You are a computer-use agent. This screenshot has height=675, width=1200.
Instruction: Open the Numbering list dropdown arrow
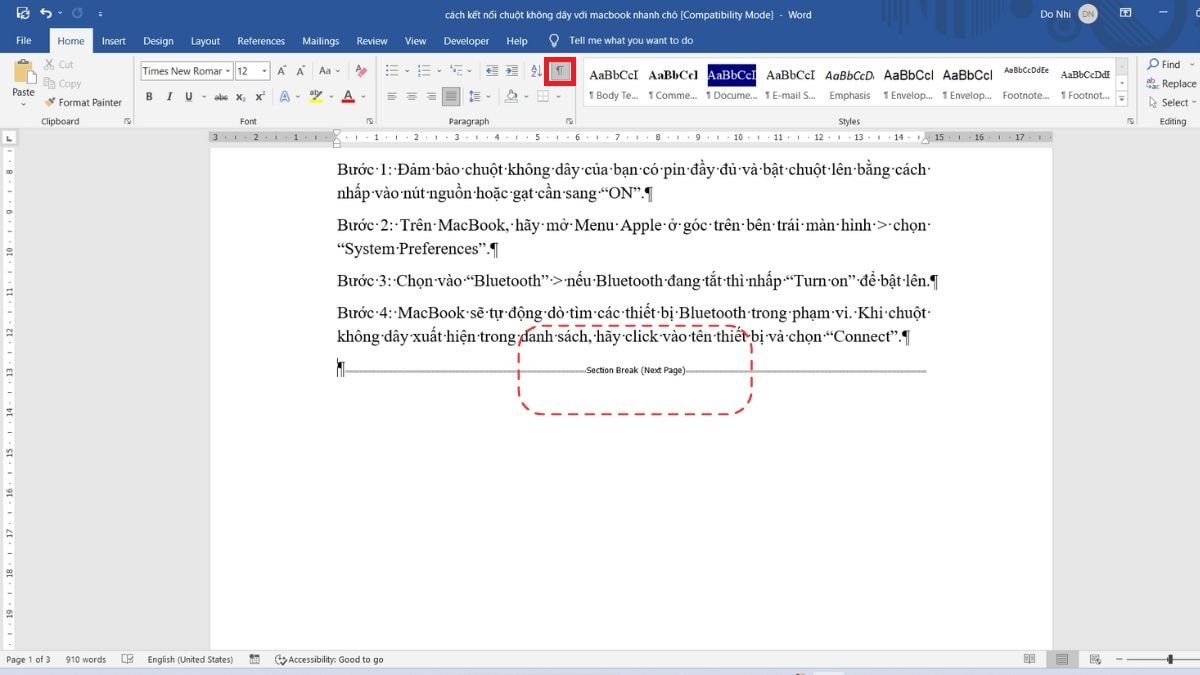(x=439, y=71)
